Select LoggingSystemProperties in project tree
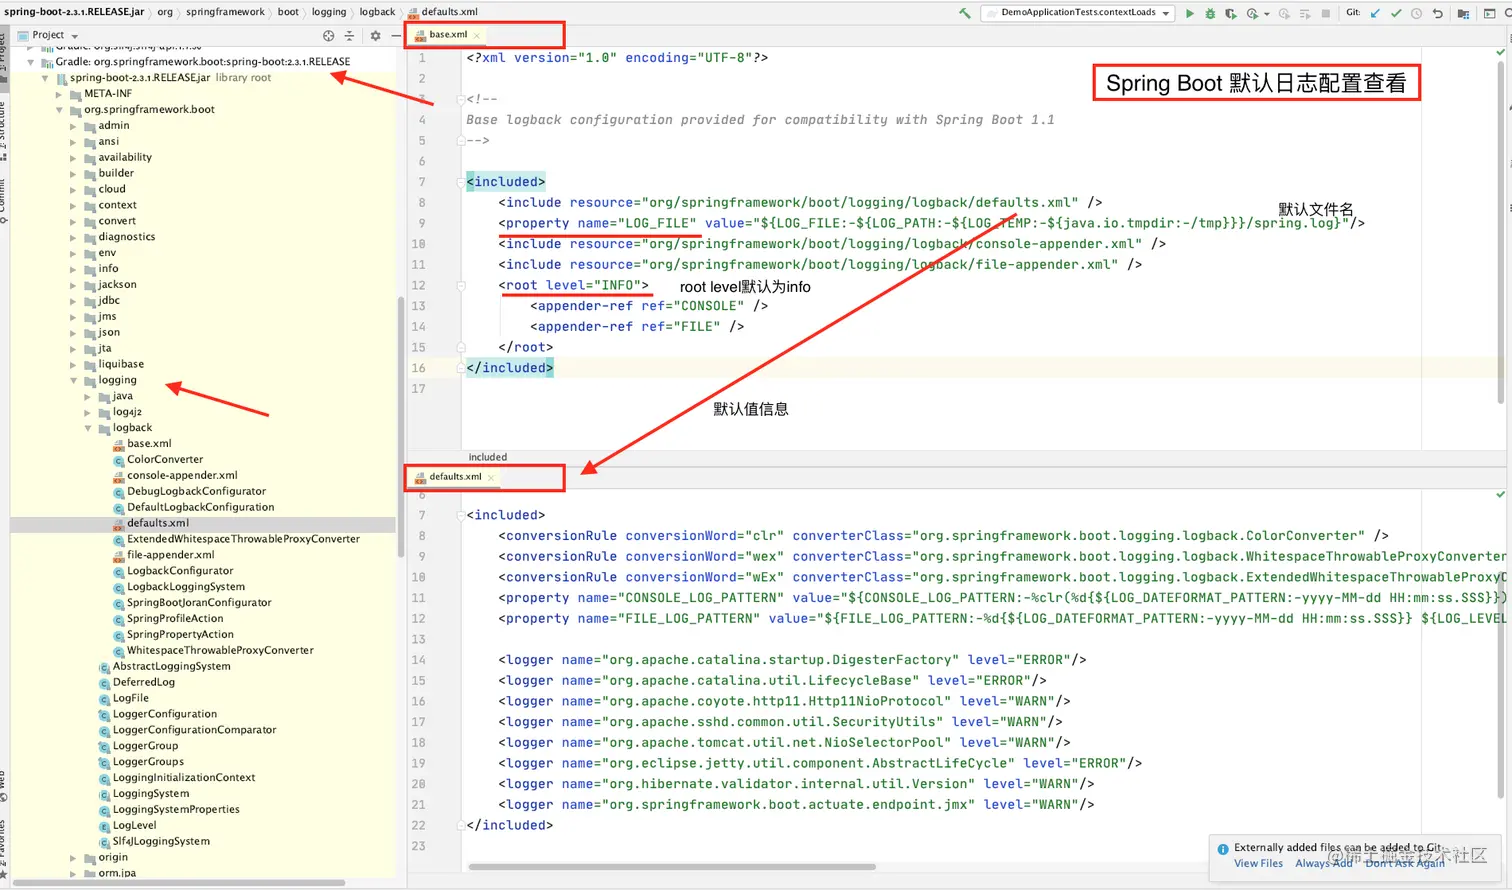Screen dimensions: 1512x890 coord(176,810)
